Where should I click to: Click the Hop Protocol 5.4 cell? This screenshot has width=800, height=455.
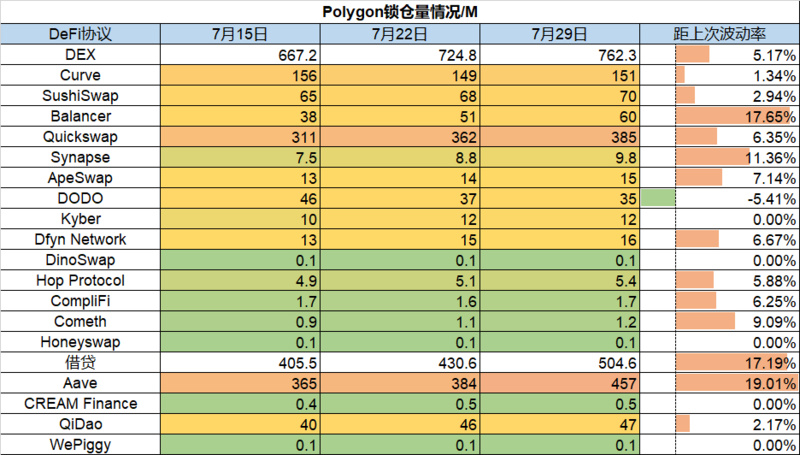coord(560,281)
